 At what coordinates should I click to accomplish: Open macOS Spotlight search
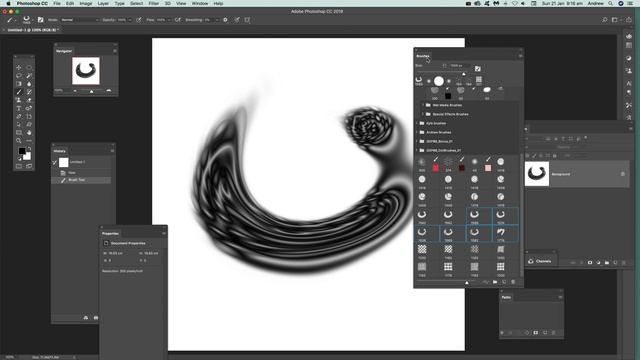pos(610,3)
